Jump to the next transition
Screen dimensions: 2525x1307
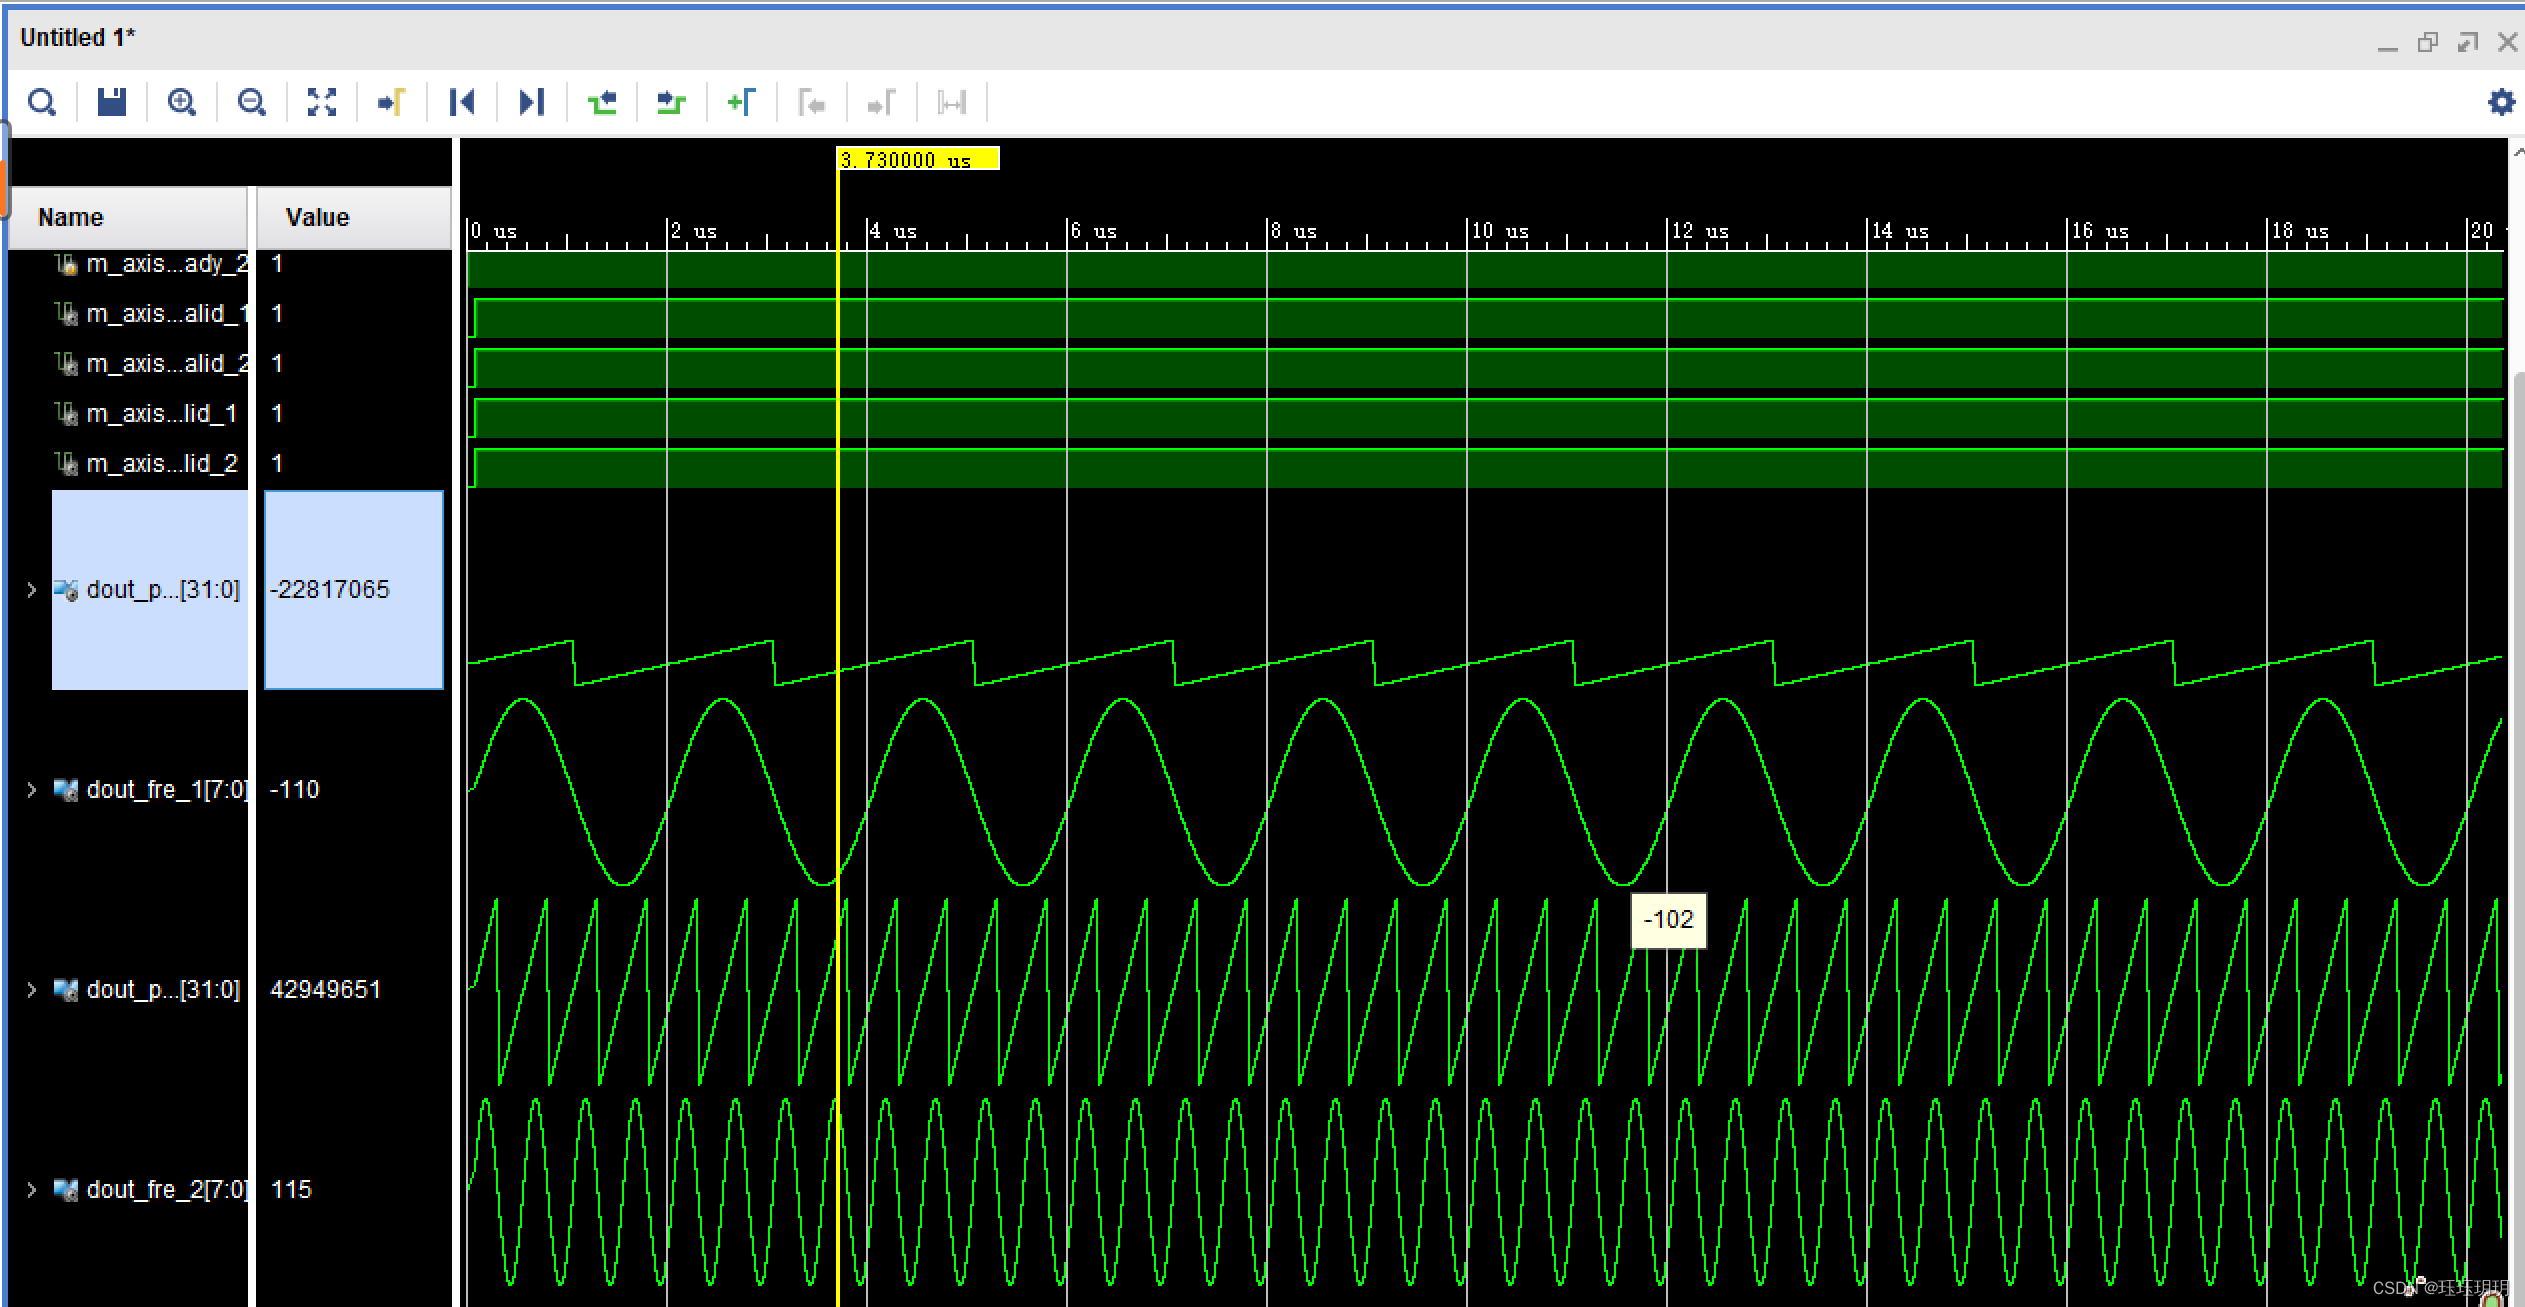[x=670, y=101]
